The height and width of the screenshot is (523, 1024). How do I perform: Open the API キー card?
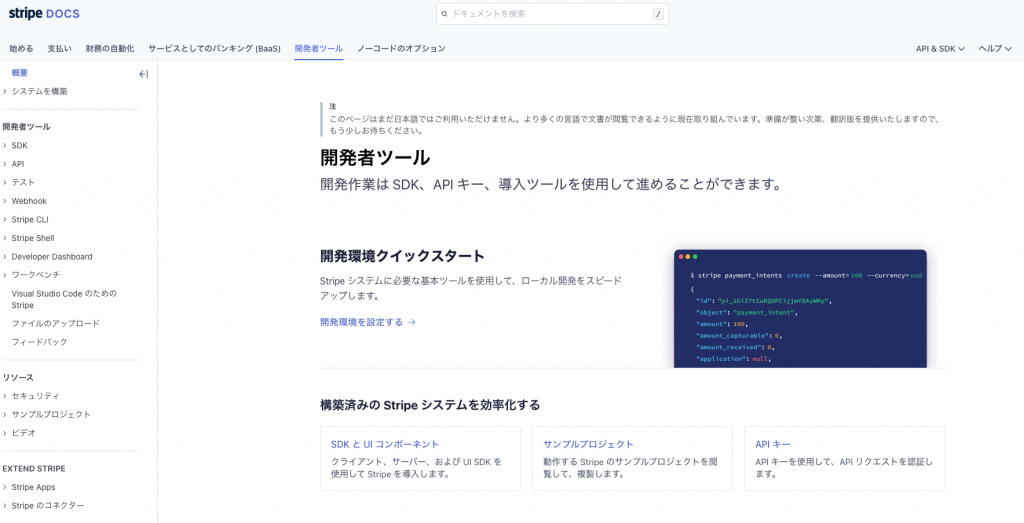click(x=844, y=459)
